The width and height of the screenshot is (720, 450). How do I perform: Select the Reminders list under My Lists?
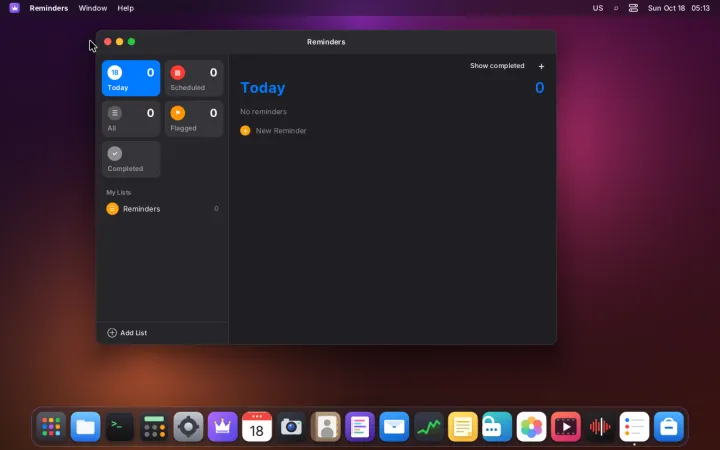162,208
